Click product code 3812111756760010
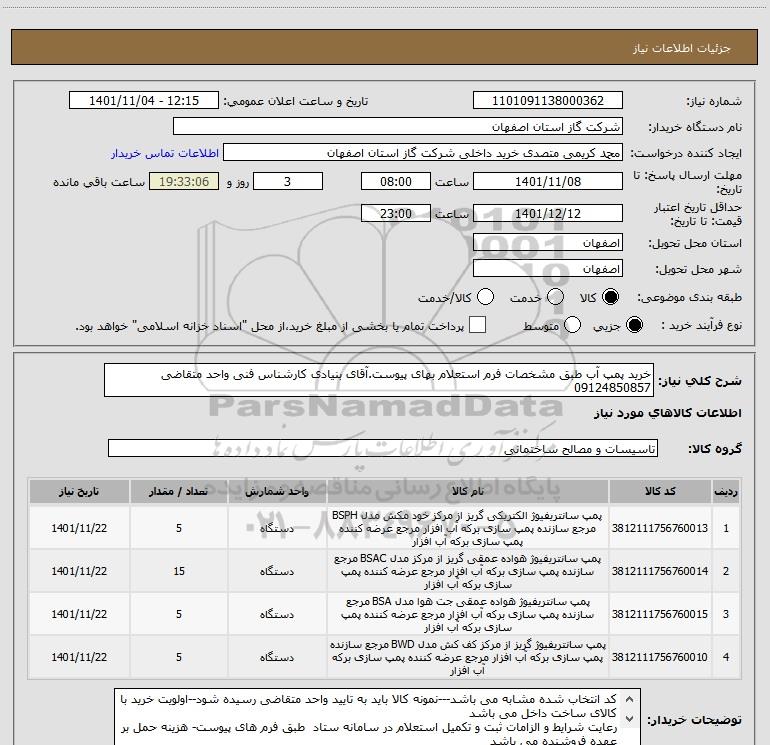 (x=660, y=657)
